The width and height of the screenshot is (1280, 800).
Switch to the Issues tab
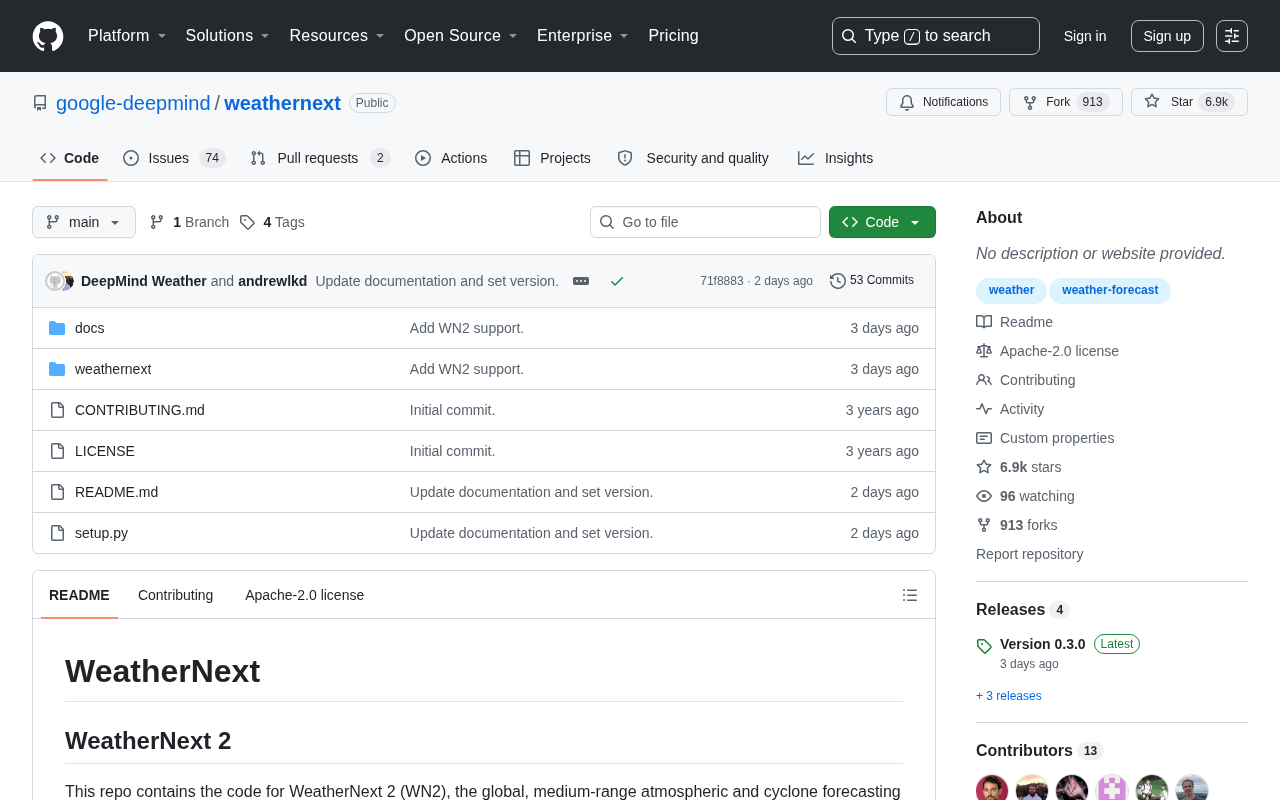point(174,158)
